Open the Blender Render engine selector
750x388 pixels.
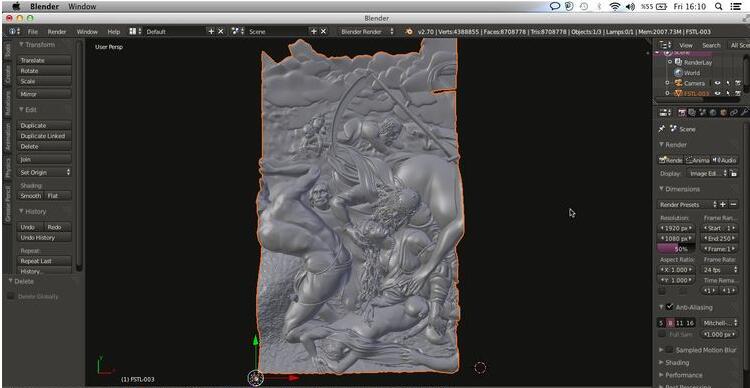click(367, 32)
